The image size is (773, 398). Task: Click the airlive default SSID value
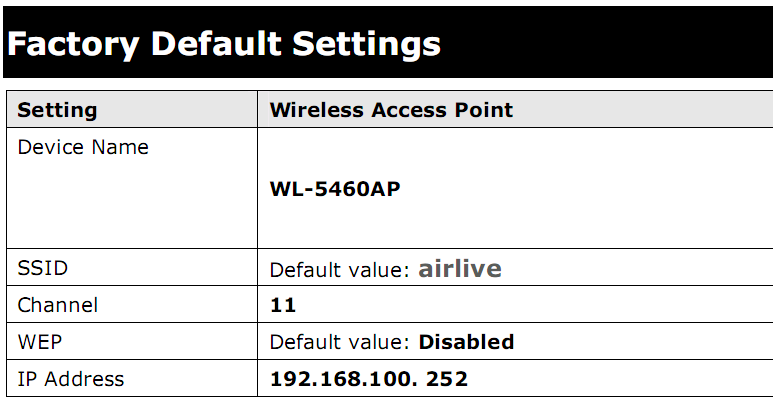pyautogui.click(x=460, y=269)
